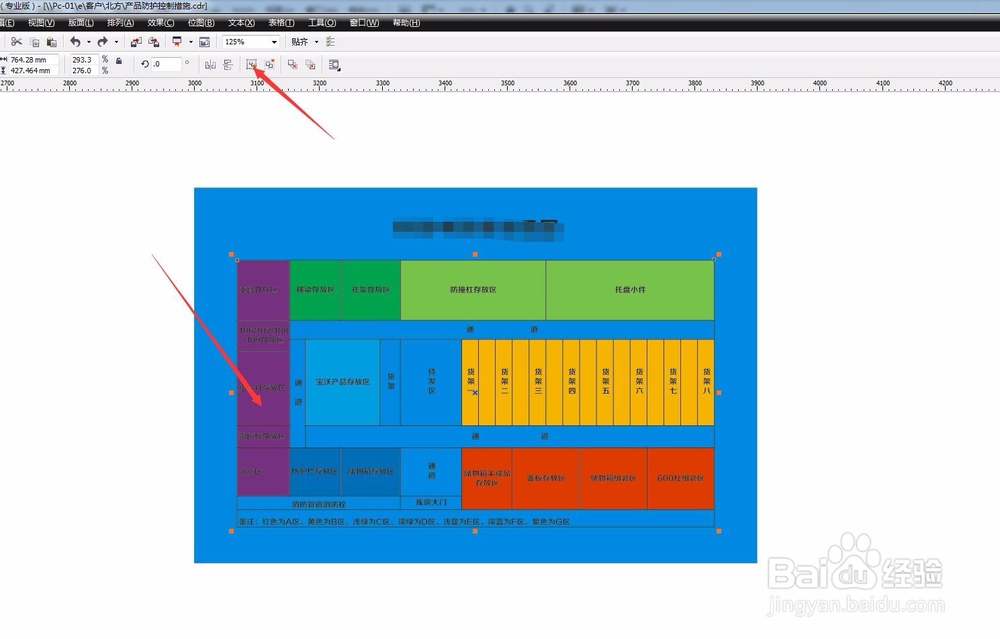Select the 待发区 block
1000x639 pixels.
tap(431, 382)
